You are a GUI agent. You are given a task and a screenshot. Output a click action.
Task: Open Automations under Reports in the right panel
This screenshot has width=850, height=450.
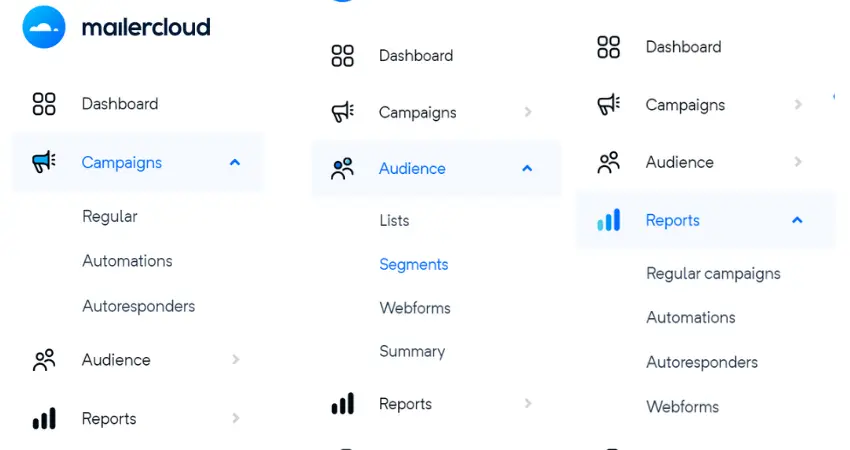click(691, 318)
